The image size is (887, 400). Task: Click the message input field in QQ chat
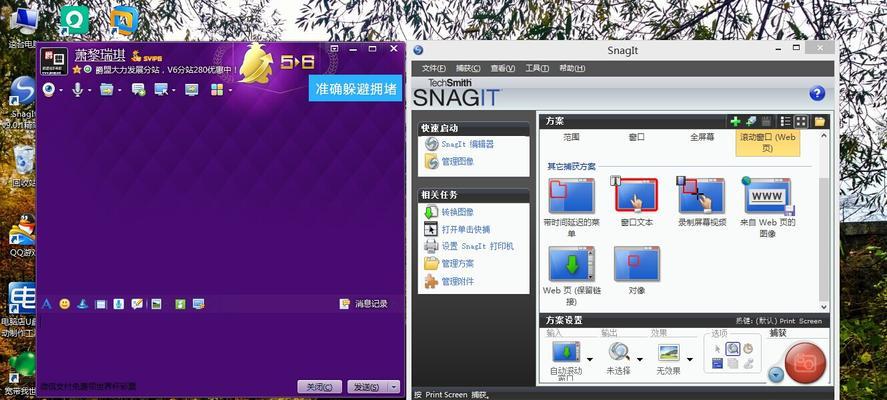click(221, 345)
